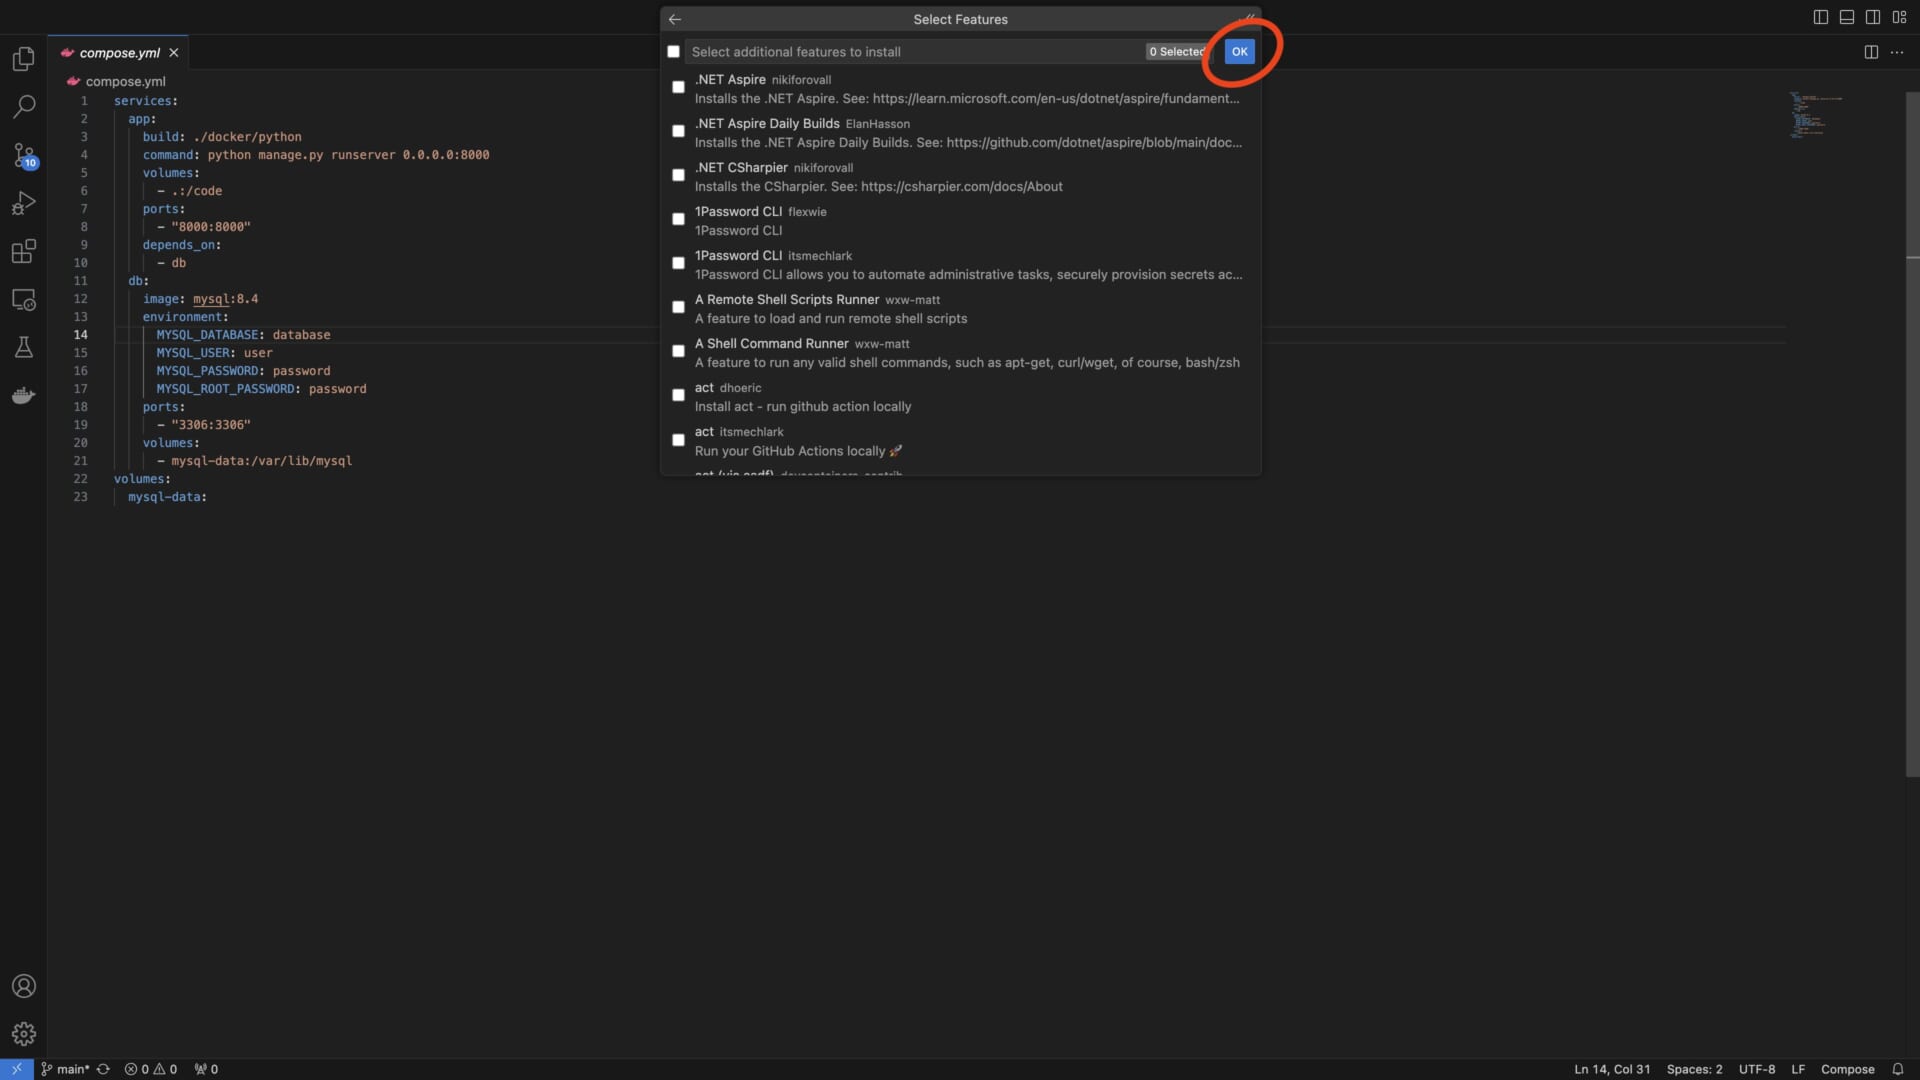Change file encoding UTF-8
Image resolution: width=1920 pixels, height=1080 pixels.
pos(1756,1069)
